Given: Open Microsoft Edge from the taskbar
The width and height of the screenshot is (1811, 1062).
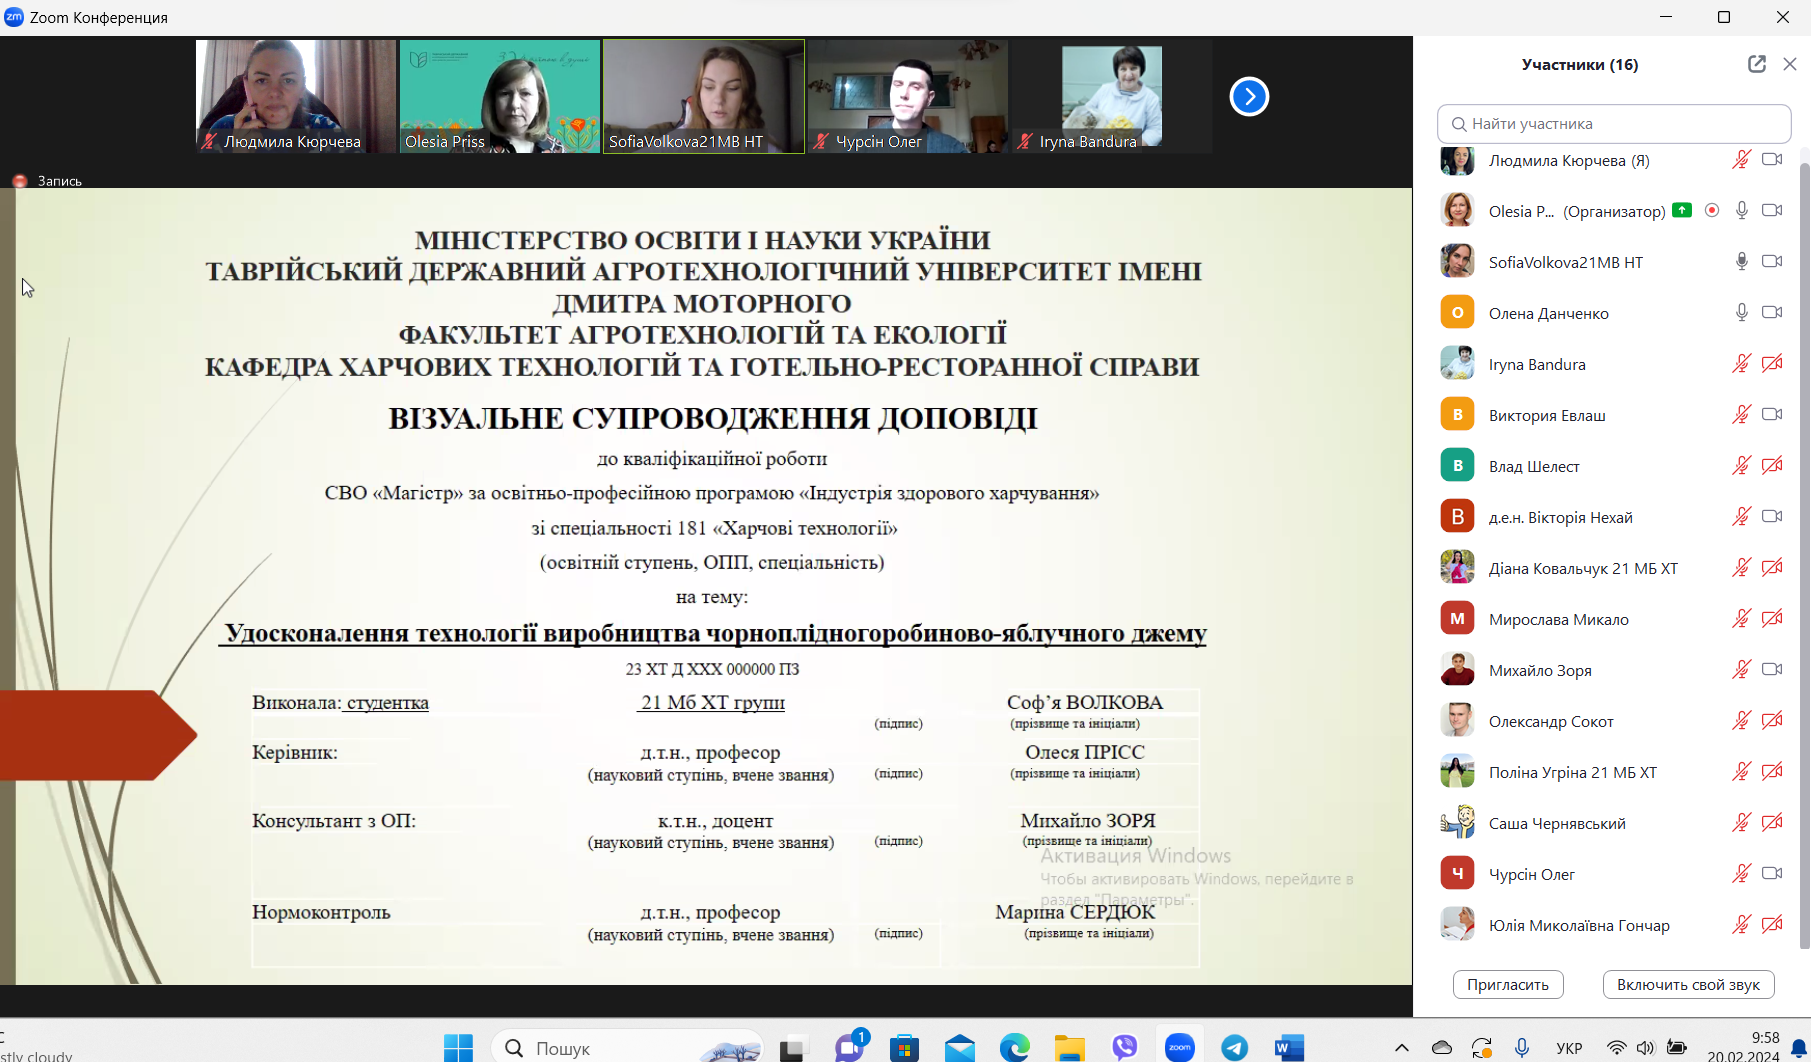Looking at the screenshot, I should pyautogui.click(x=1015, y=1047).
